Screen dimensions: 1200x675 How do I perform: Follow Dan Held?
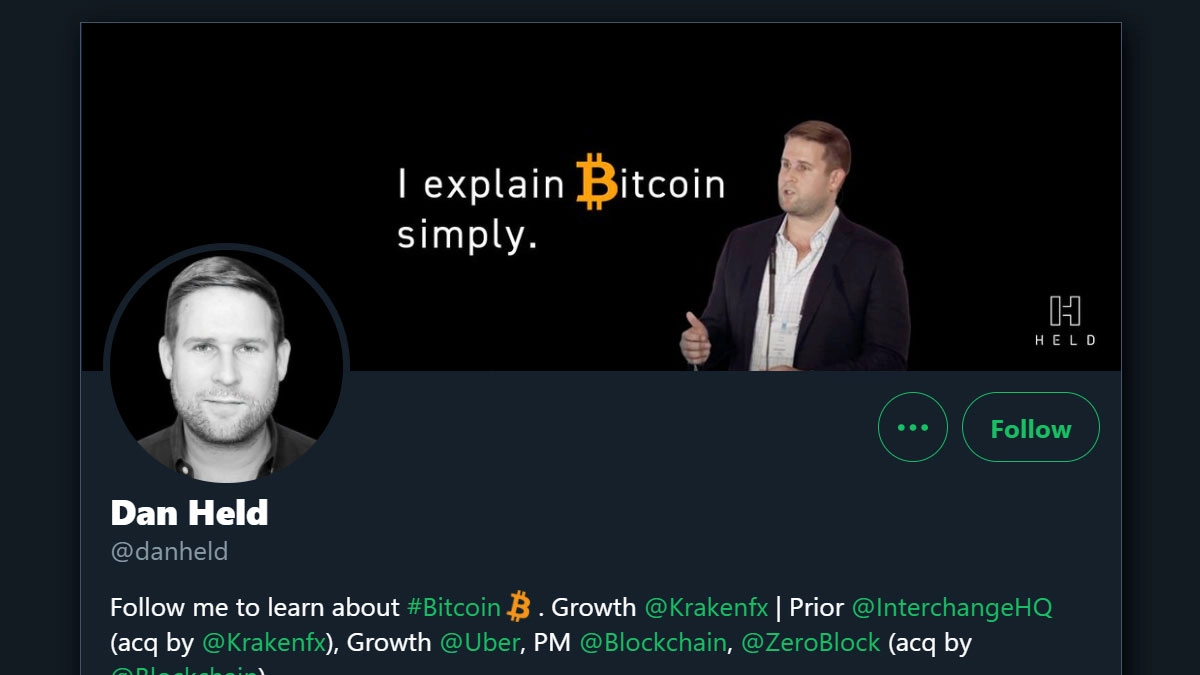1031,427
